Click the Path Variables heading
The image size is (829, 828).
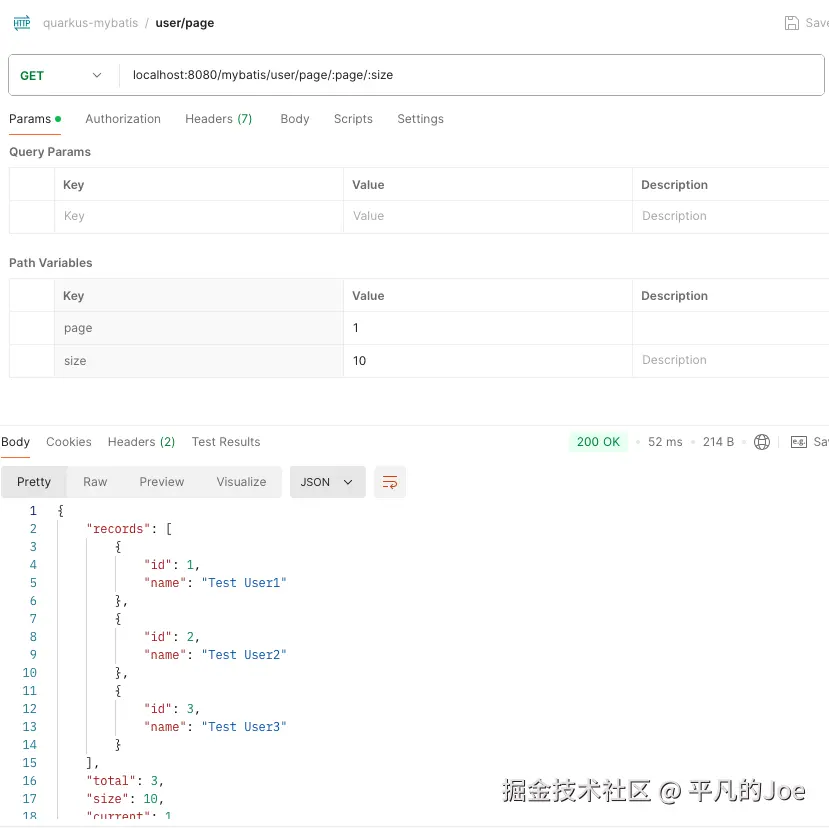(x=51, y=263)
